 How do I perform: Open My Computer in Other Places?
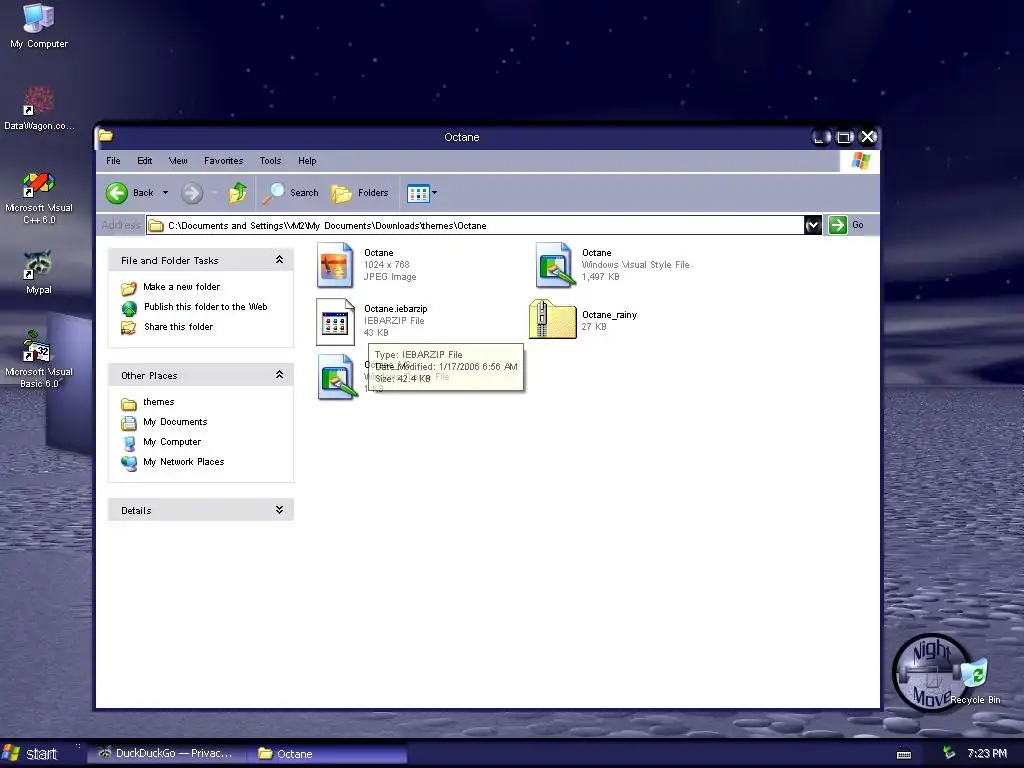coord(172,441)
